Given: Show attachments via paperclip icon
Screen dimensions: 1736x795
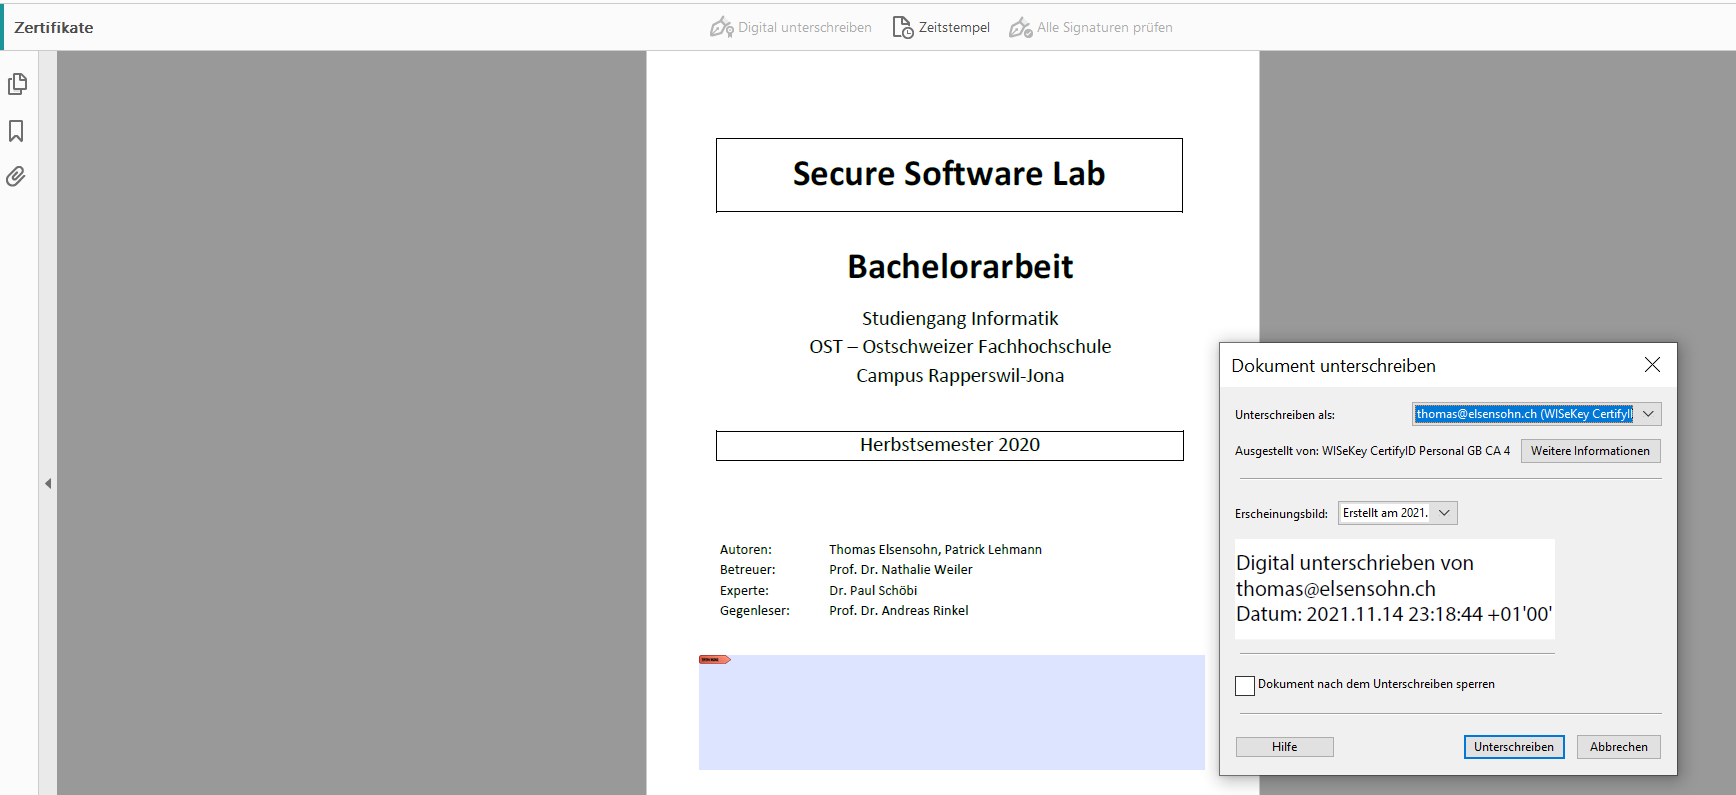Looking at the screenshot, I should tap(16, 177).
